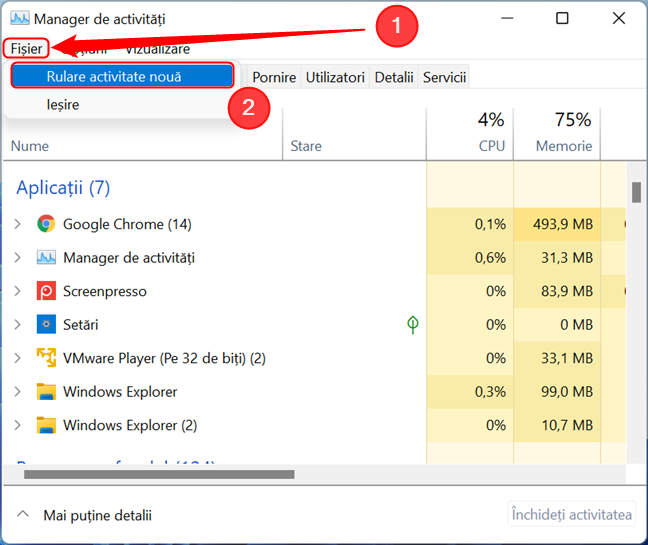Expand the Google Chrome (14) process group
The width and height of the screenshot is (648, 545).
coord(17,224)
